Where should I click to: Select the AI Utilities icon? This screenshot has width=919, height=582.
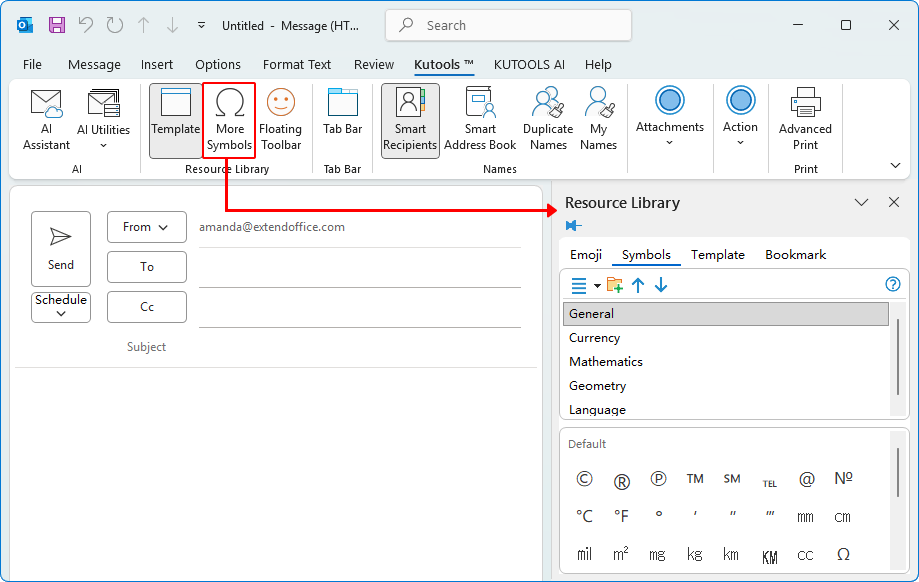pyautogui.click(x=102, y=117)
